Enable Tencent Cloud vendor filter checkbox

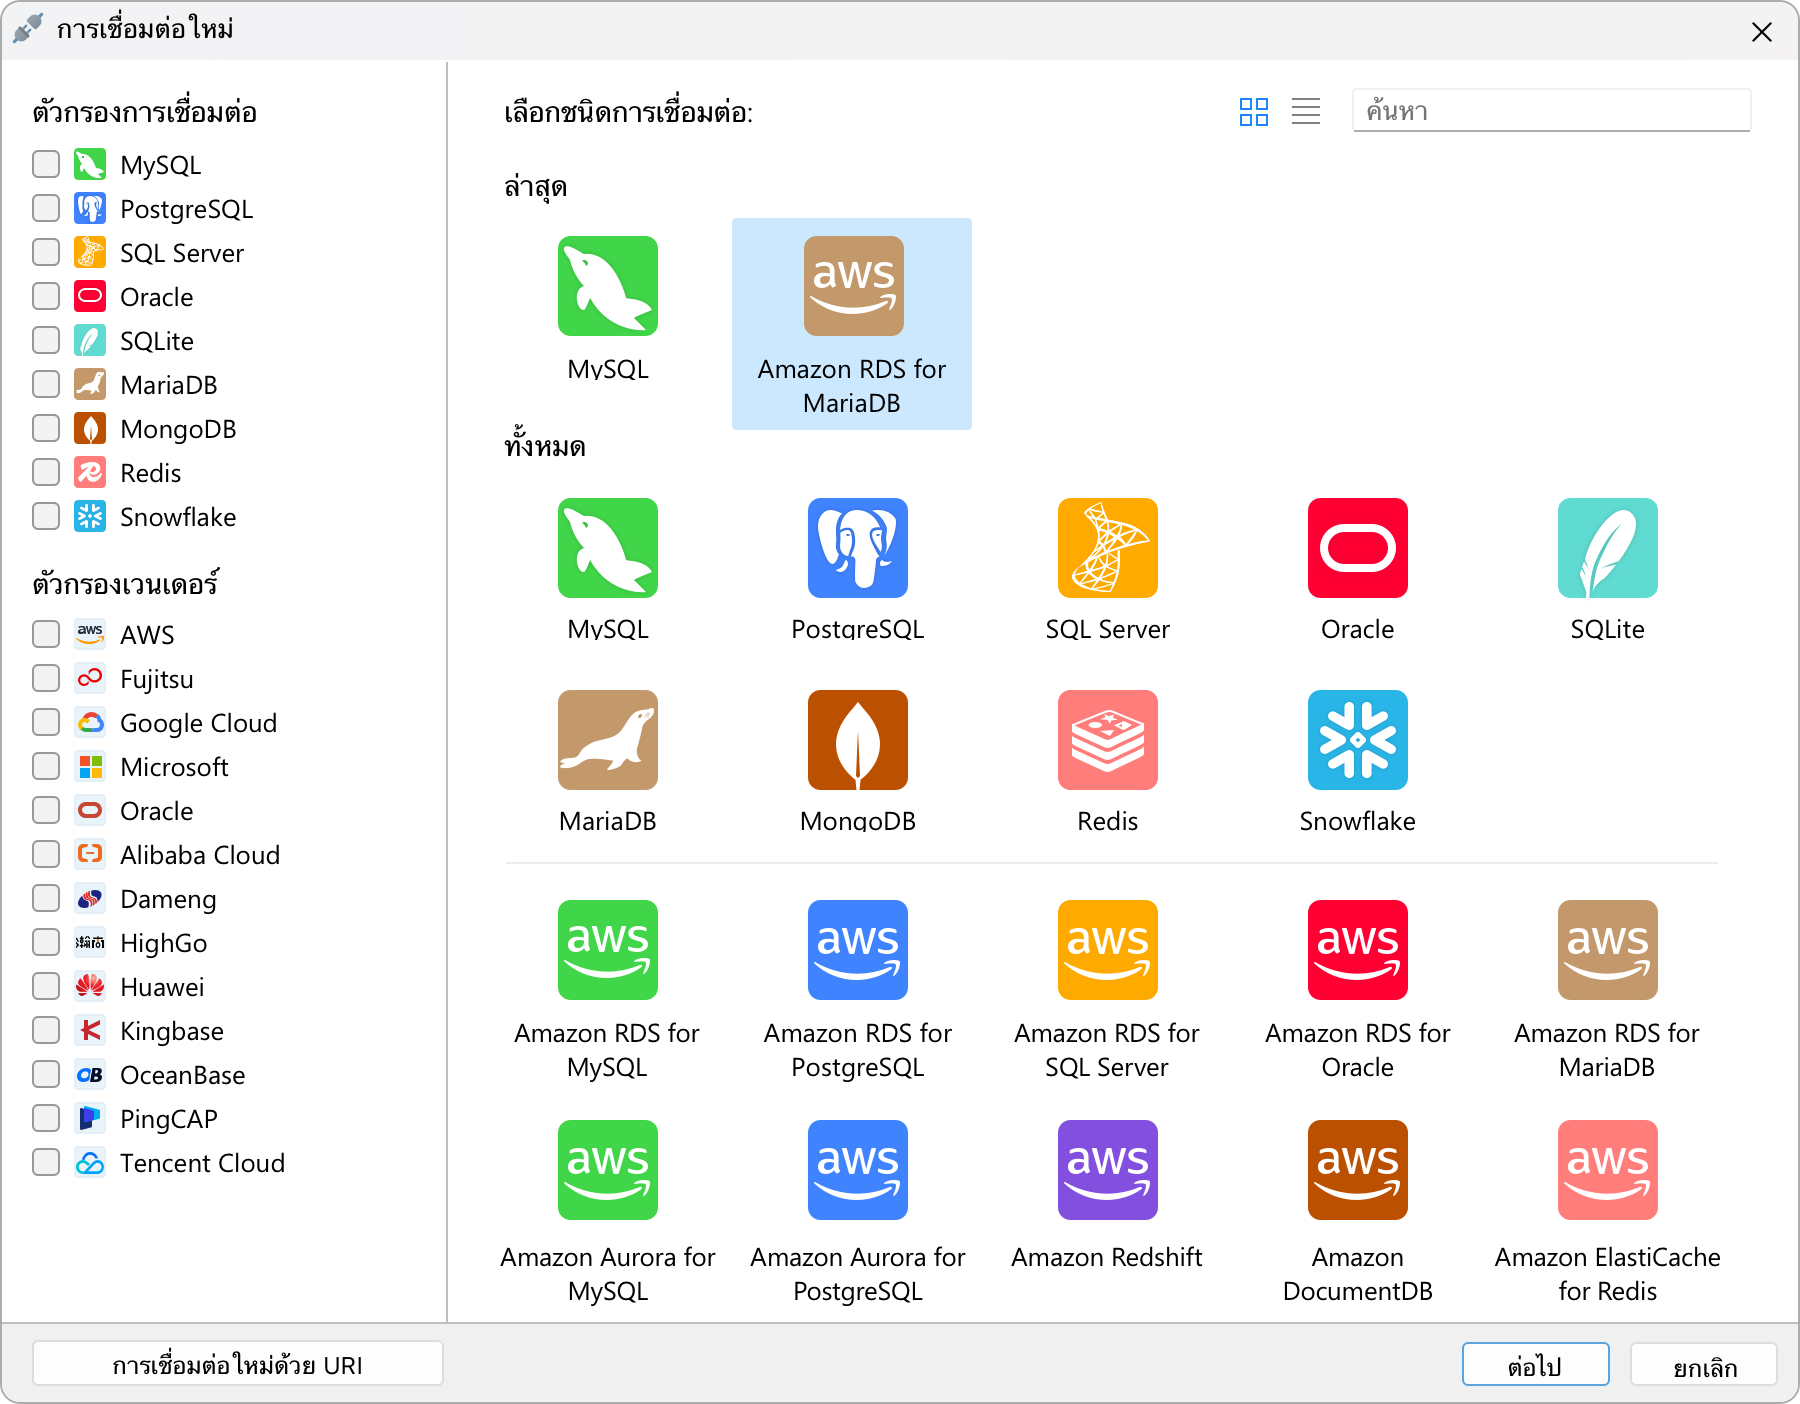46,1162
